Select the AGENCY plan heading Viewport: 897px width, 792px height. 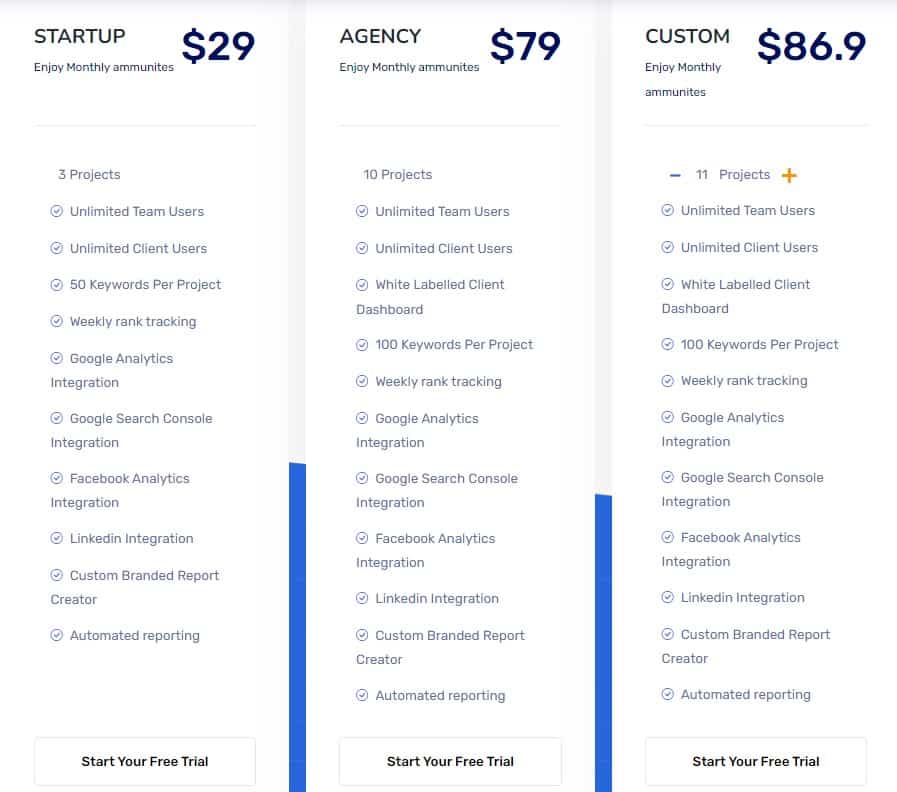(380, 35)
